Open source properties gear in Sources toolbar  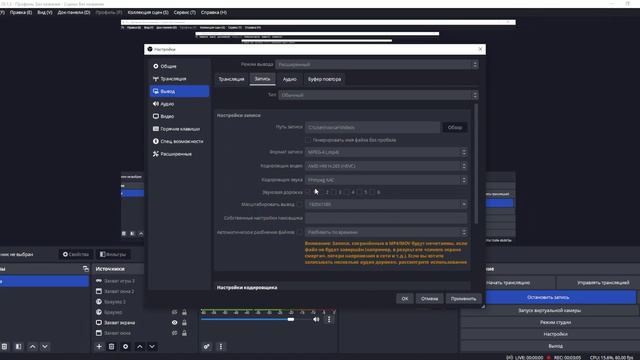point(125,347)
